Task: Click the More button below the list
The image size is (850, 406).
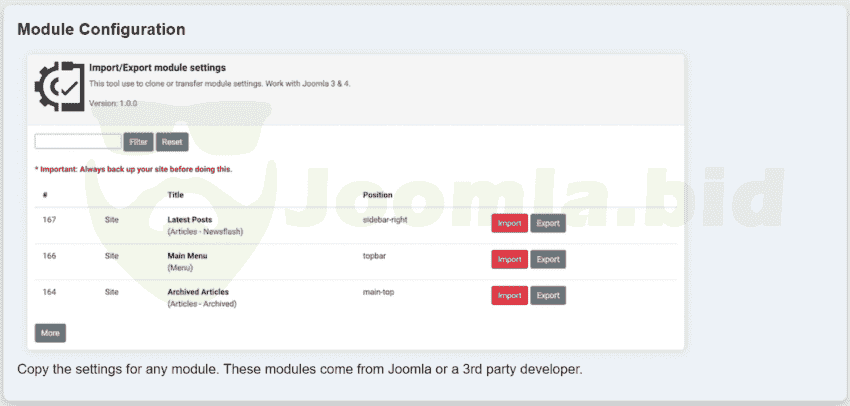Action: point(50,333)
